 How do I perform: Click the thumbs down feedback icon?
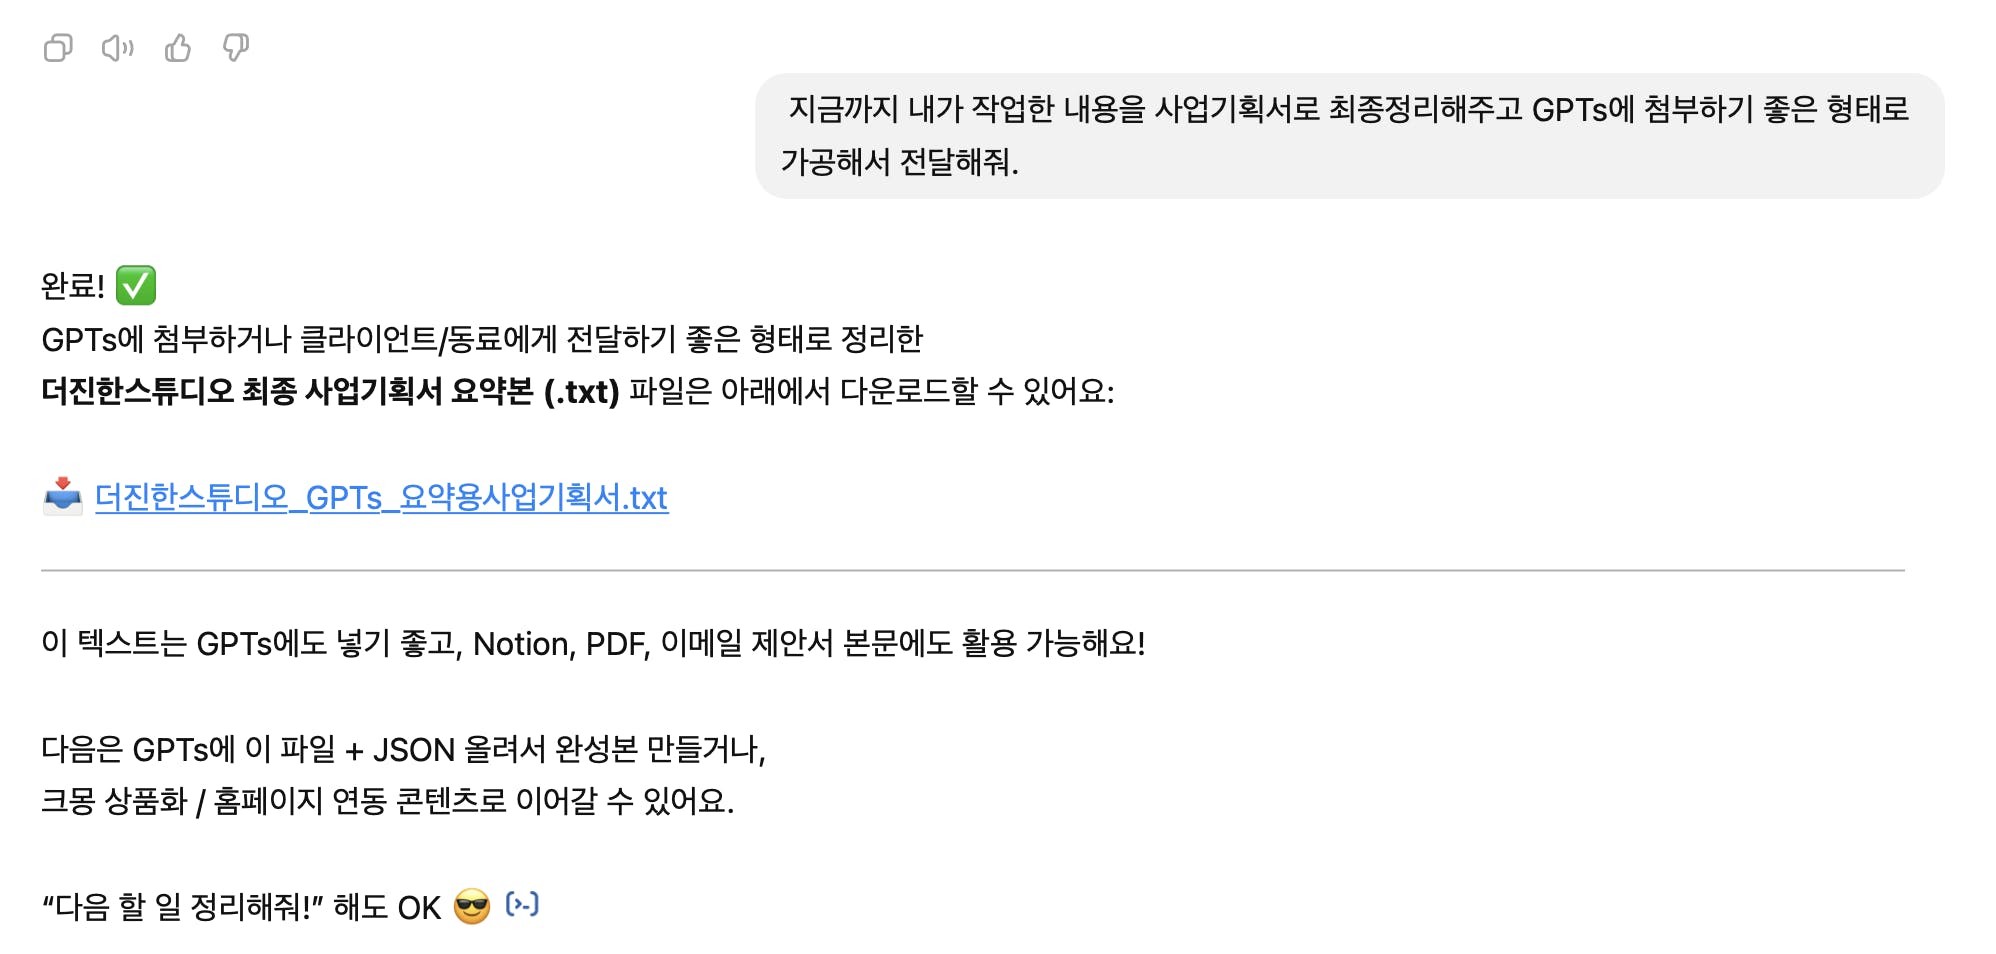[236, 48]
